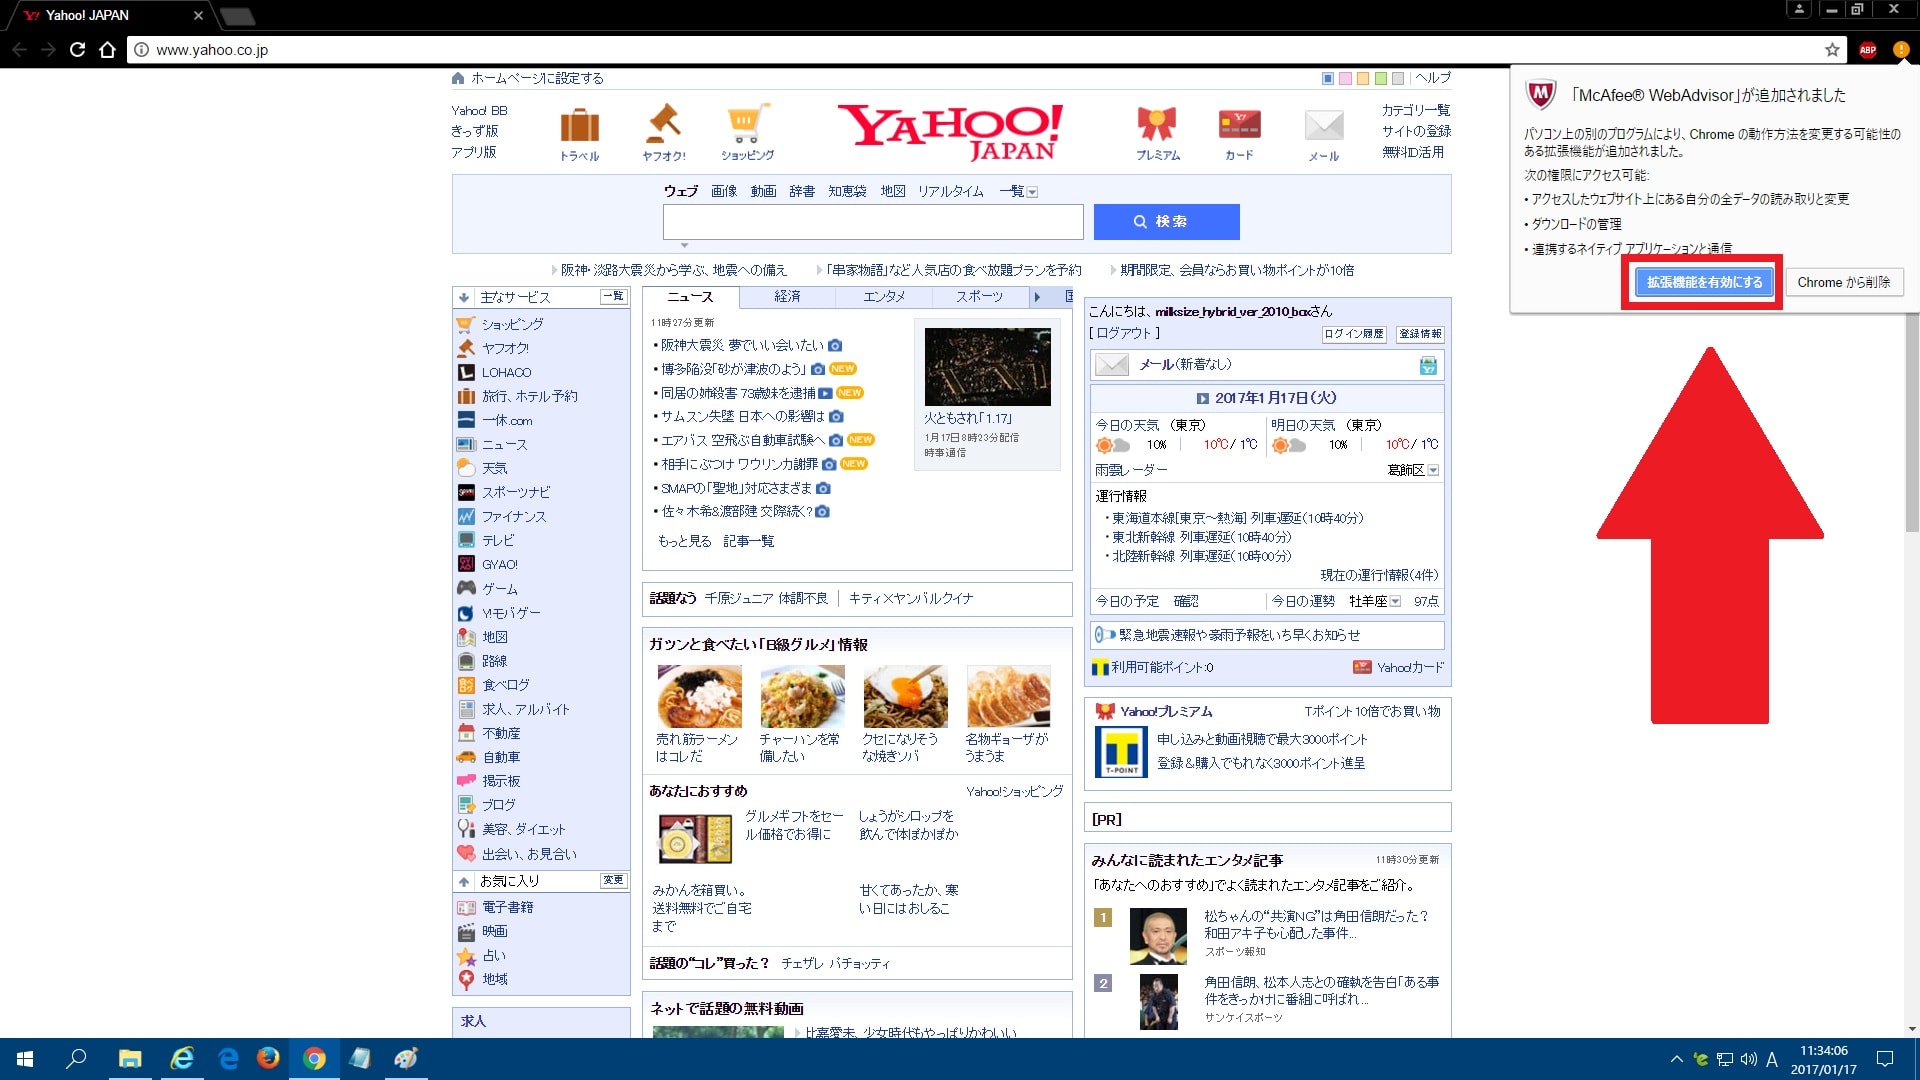Click the orange Chrome warning menu icon
1920x1080 pixels.
[1900, 50]
